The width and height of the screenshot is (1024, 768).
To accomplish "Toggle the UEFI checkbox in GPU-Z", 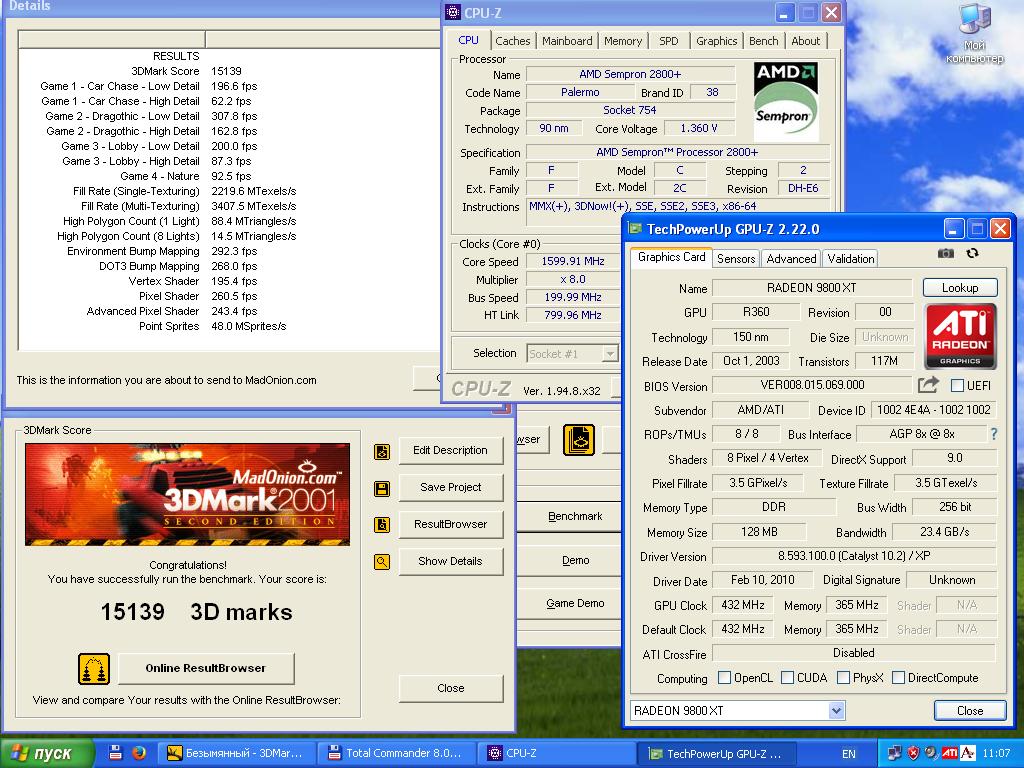I will [x=957, y=385].
